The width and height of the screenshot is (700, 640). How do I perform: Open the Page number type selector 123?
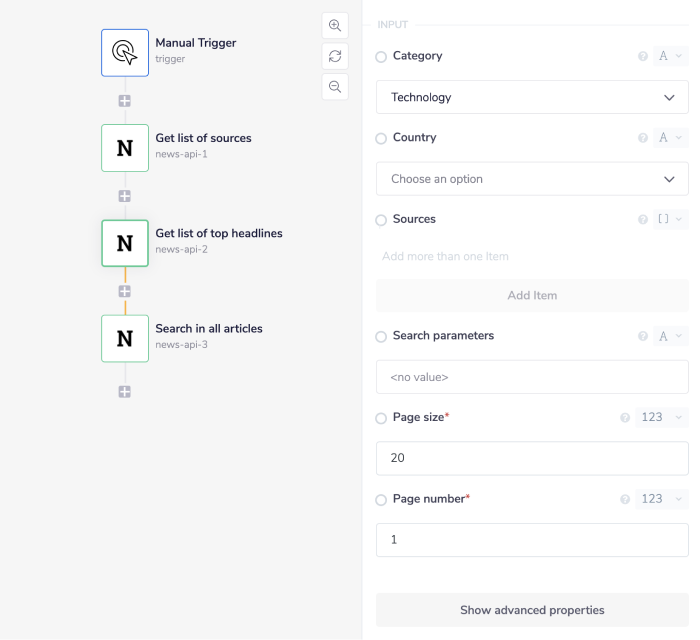coord(662,499)
